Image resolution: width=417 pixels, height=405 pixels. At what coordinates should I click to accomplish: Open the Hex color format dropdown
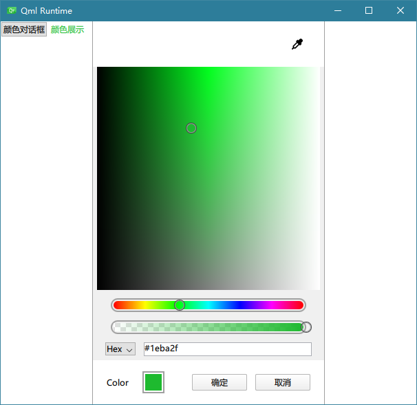pos(120,349)
